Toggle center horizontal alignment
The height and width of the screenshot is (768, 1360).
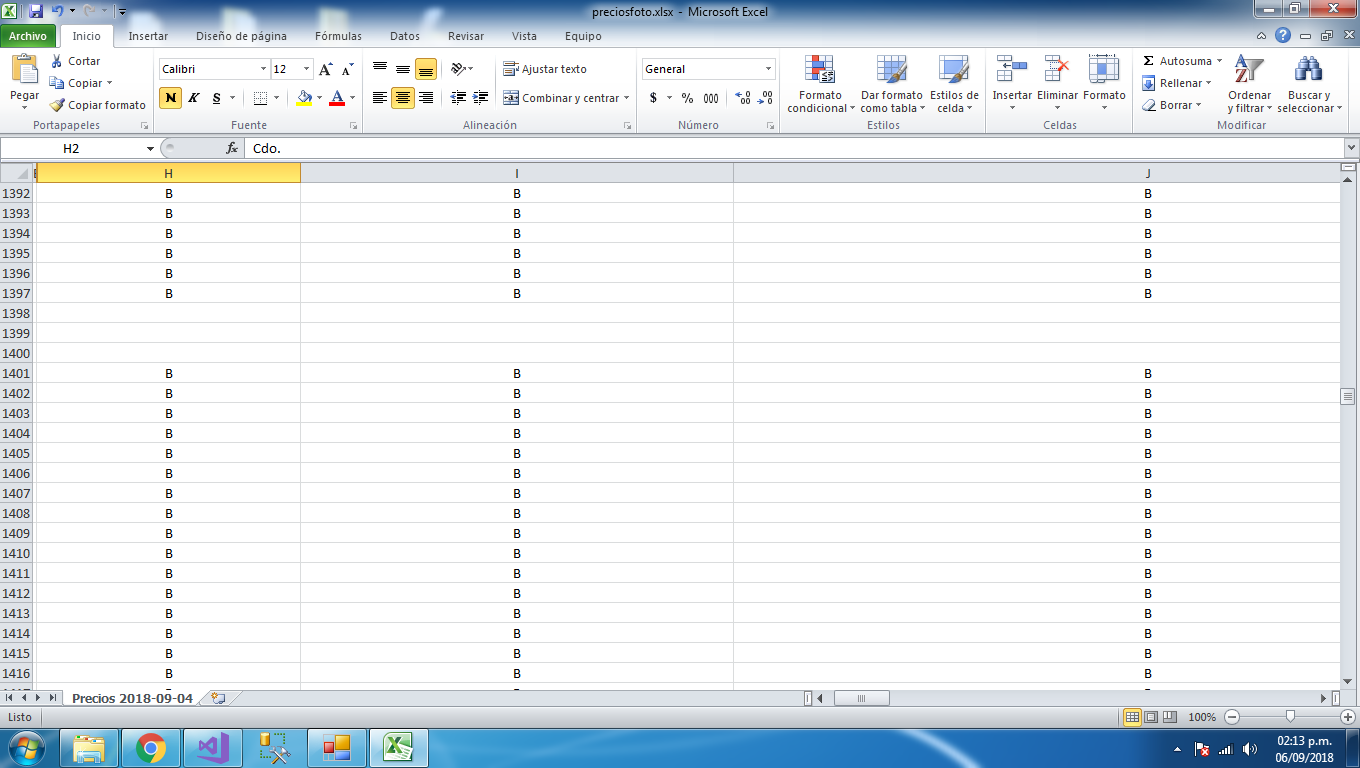click(x=403, y=98)
